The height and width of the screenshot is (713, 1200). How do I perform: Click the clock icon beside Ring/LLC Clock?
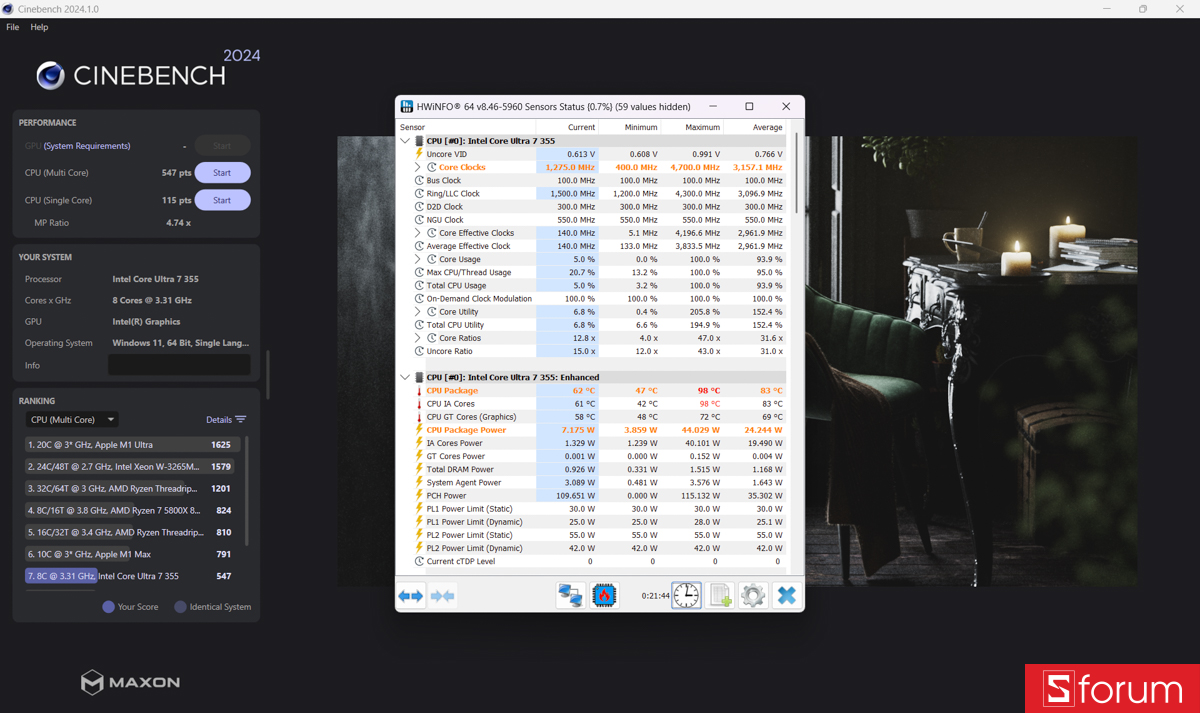420,193
